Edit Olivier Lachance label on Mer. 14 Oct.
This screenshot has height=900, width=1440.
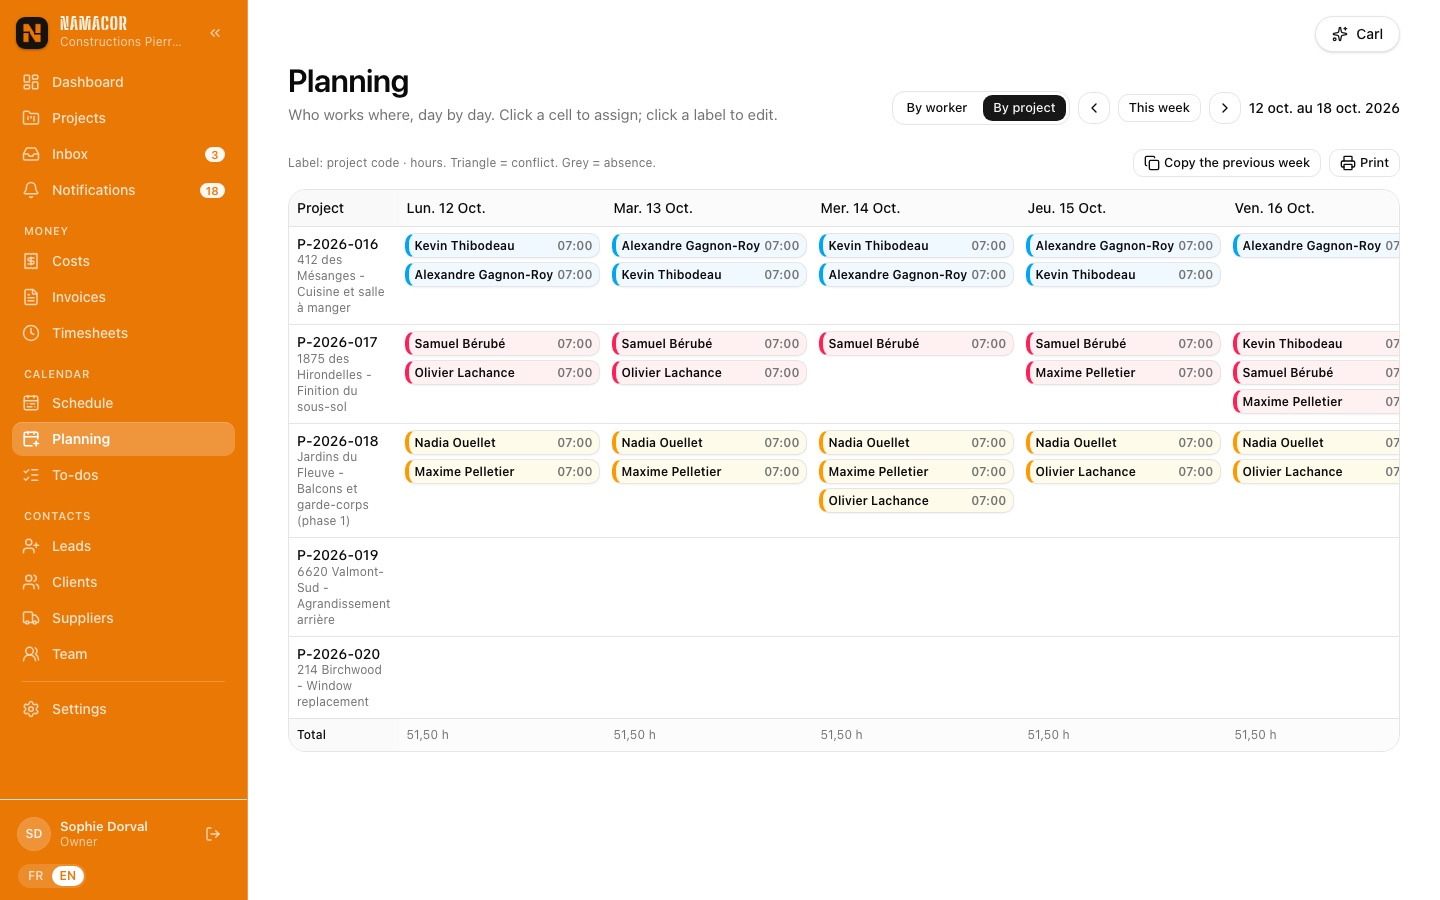click(916, 501)
